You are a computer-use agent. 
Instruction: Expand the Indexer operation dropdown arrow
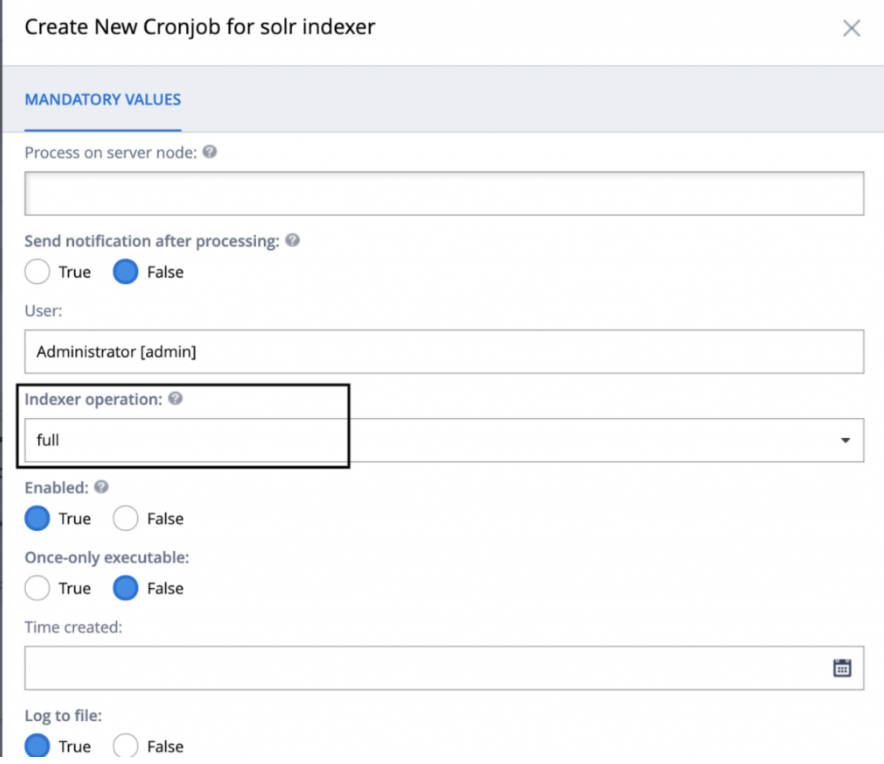click(845, 440)
